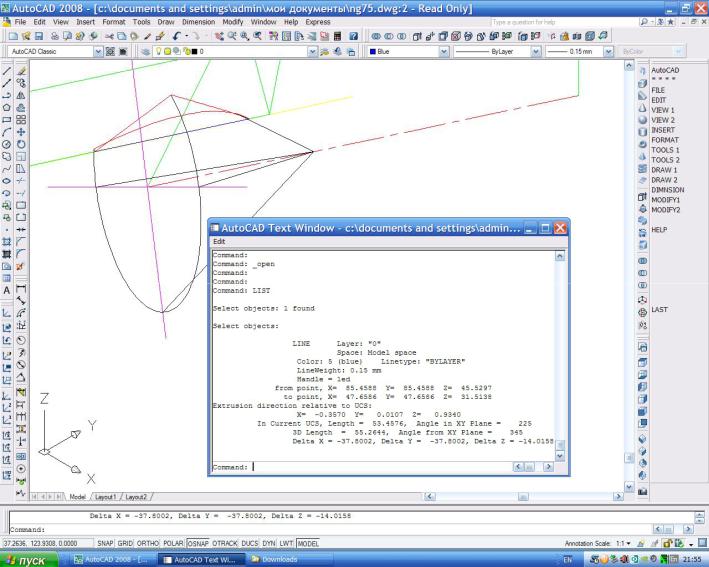Click the Cut scissors icon
The image size is (709, 567).
click(109, 36)
